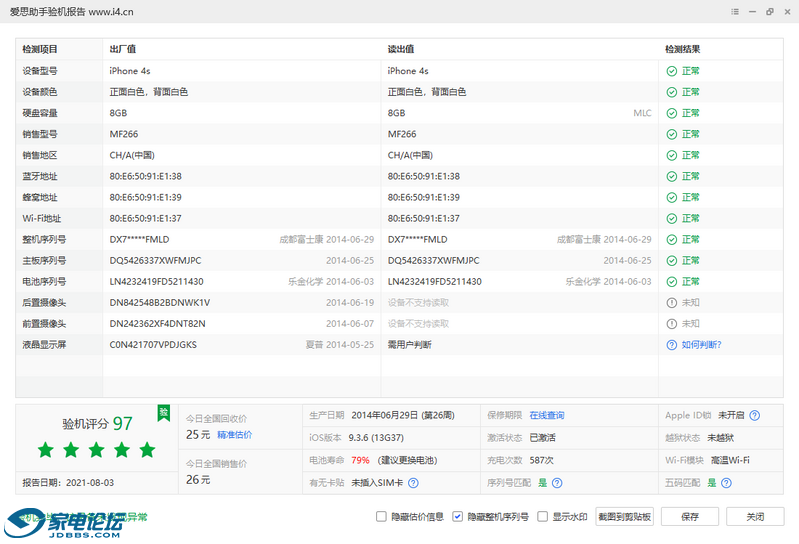799x544 pixels.
Task: Open the 精准估价 link
Action: [x=234, y=435]
